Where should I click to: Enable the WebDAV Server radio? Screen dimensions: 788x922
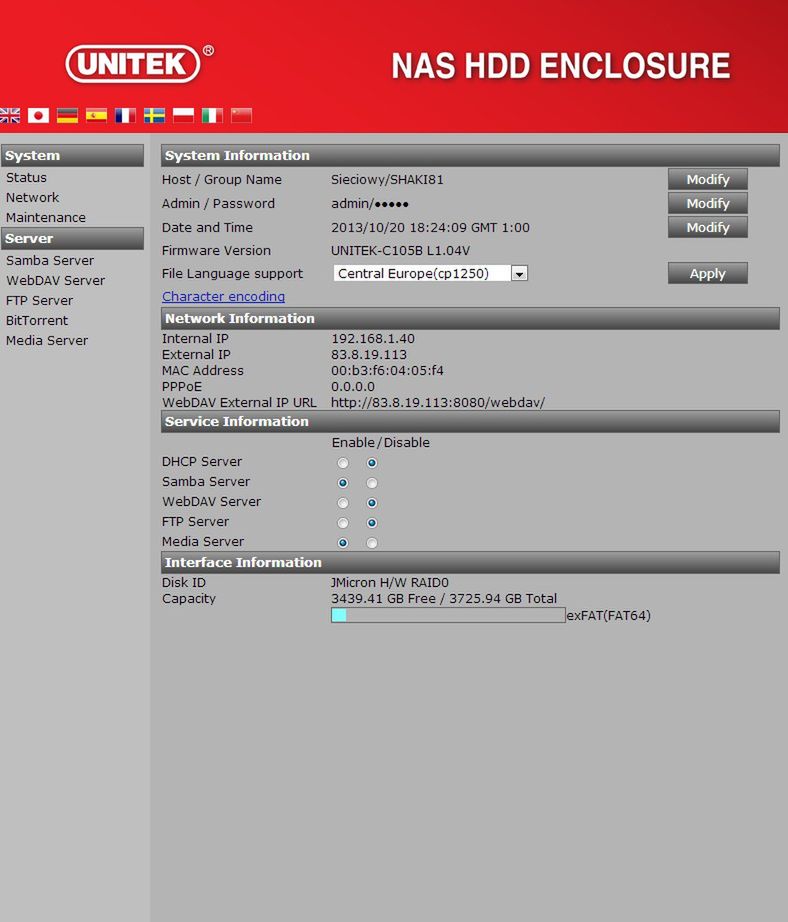coord(343,503)
